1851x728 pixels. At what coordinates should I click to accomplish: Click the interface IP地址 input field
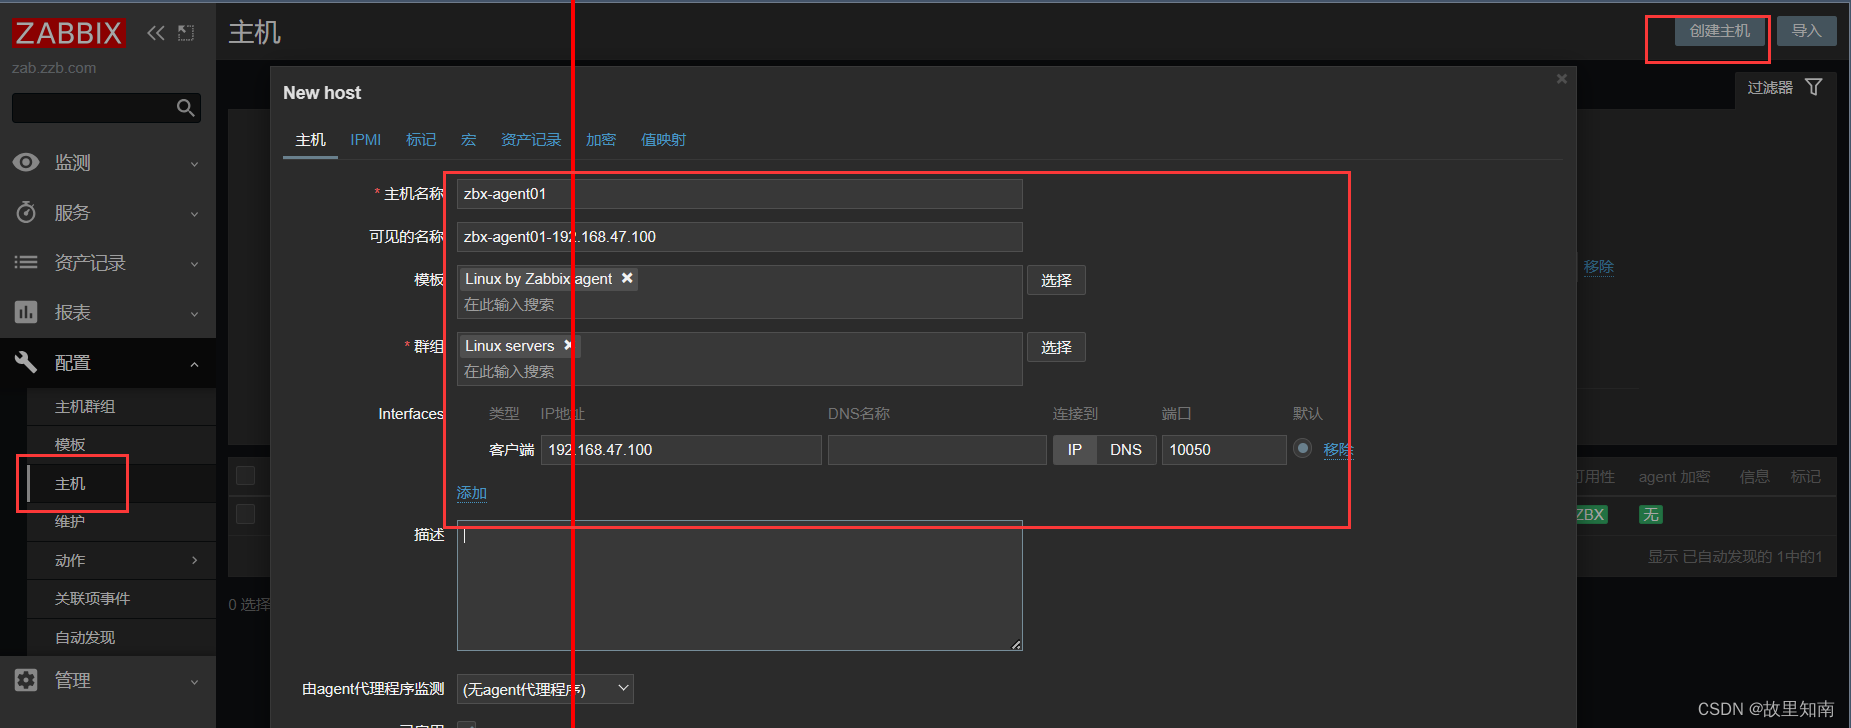pyautogui.click(x=681, y=450)
